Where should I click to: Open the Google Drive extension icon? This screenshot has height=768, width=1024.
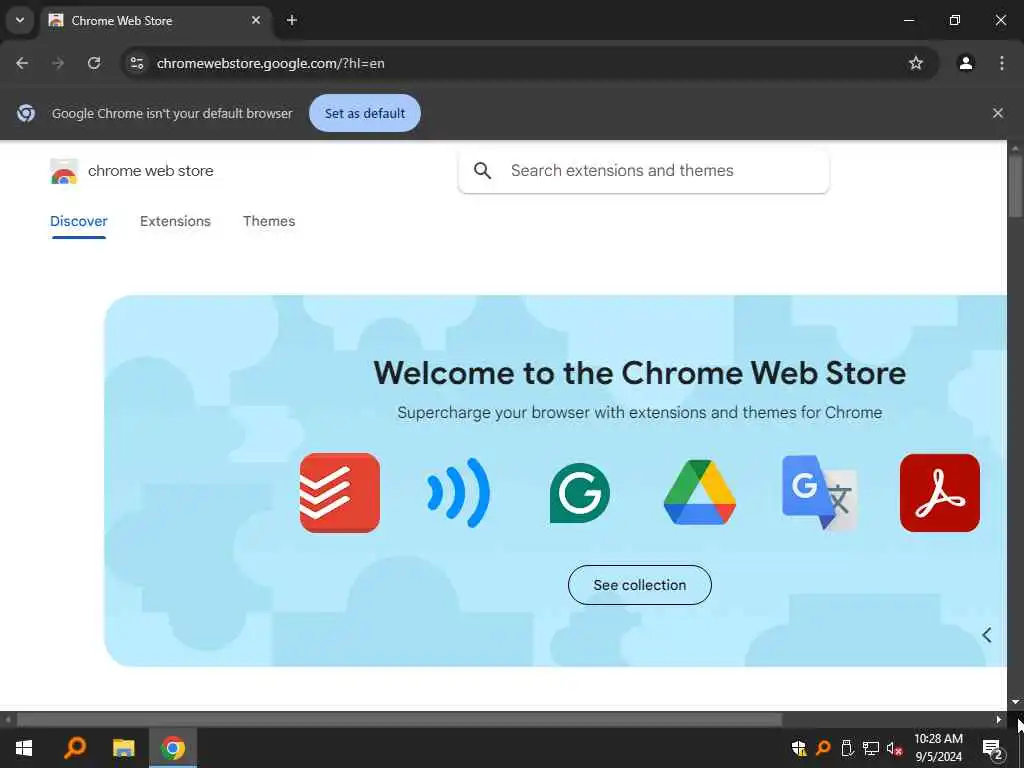click(x=699, y=492)
